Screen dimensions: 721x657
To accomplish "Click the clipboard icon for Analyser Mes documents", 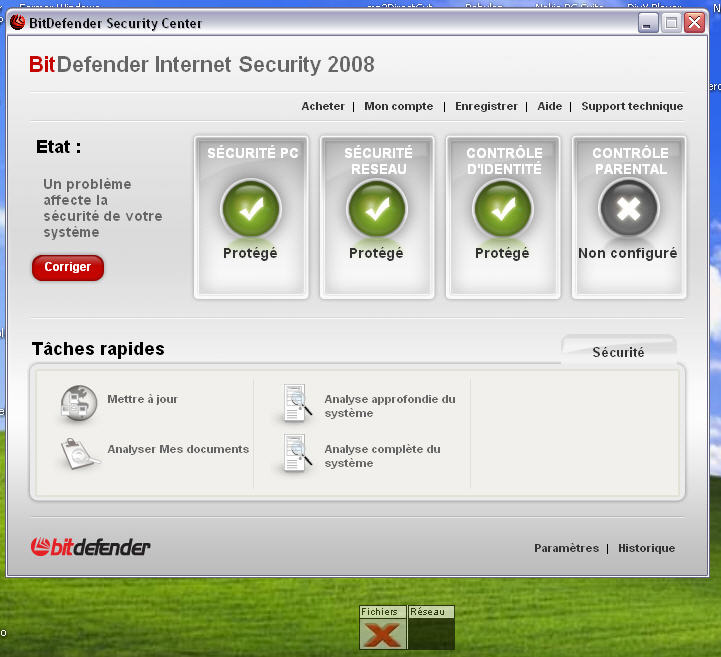I will coord(79,453).
